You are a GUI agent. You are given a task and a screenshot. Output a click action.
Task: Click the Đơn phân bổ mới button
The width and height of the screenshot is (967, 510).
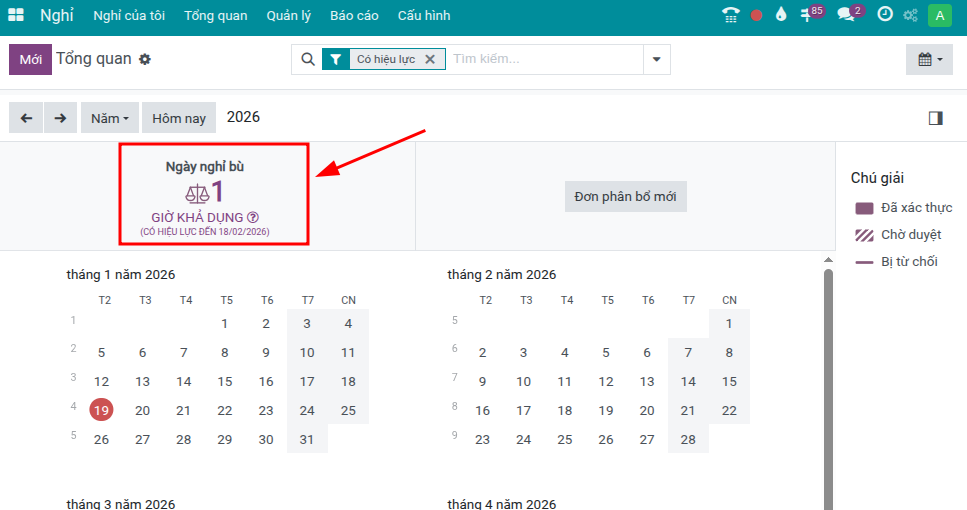(626, 197)
